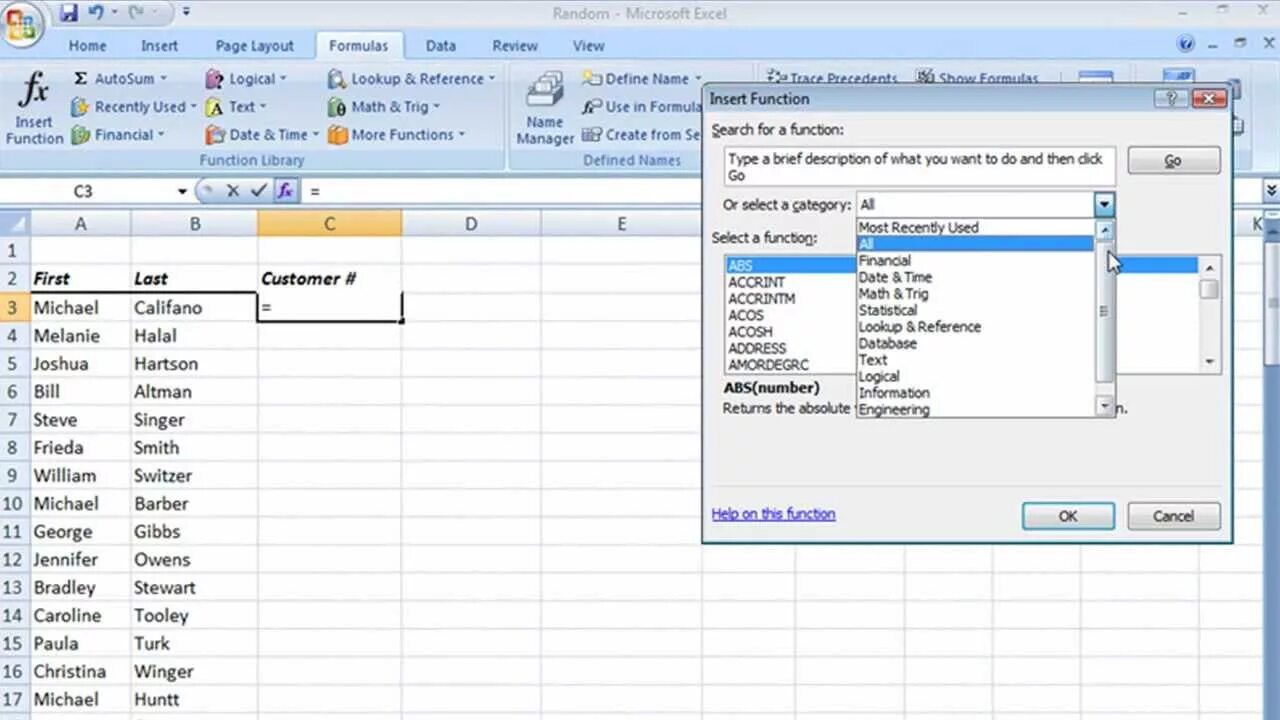Open the More Functions menu
Viewport: 1280px width, 720px height.
396,134
